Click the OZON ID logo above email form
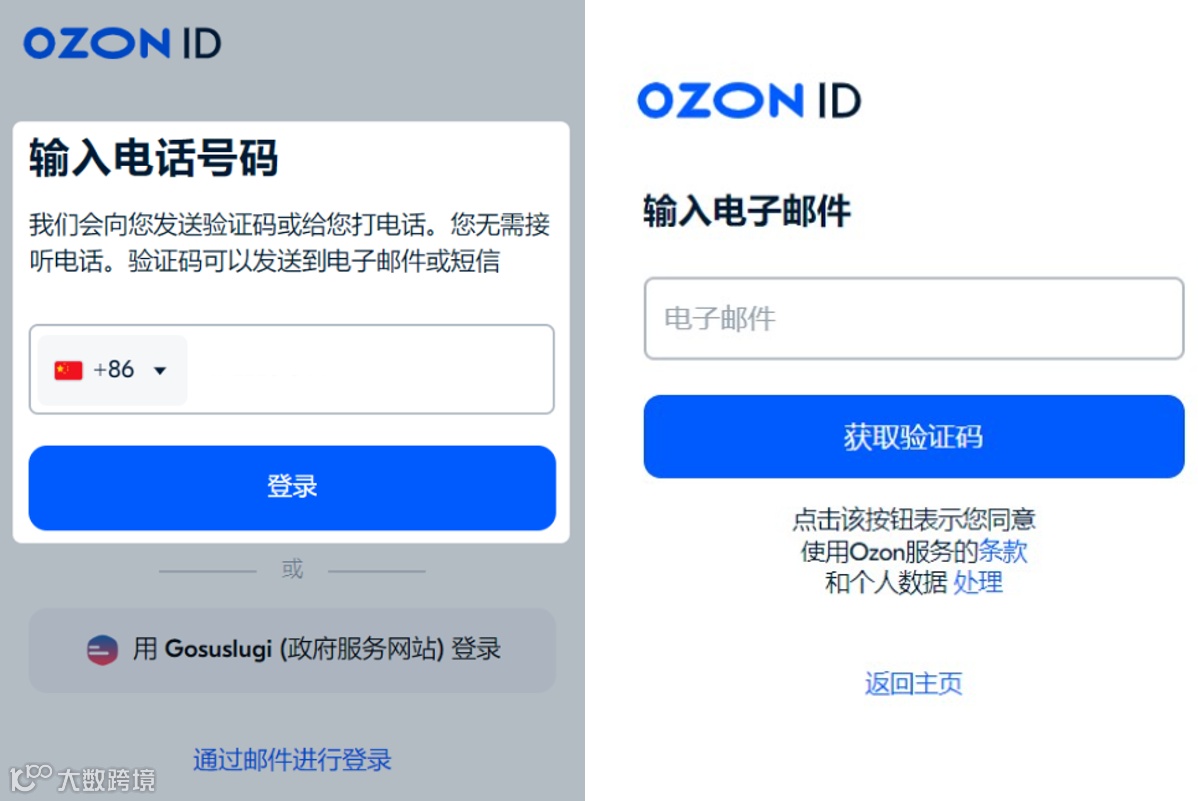Image resolution: width=1198 pixels, height=801 pixels. tap(750, 100)
